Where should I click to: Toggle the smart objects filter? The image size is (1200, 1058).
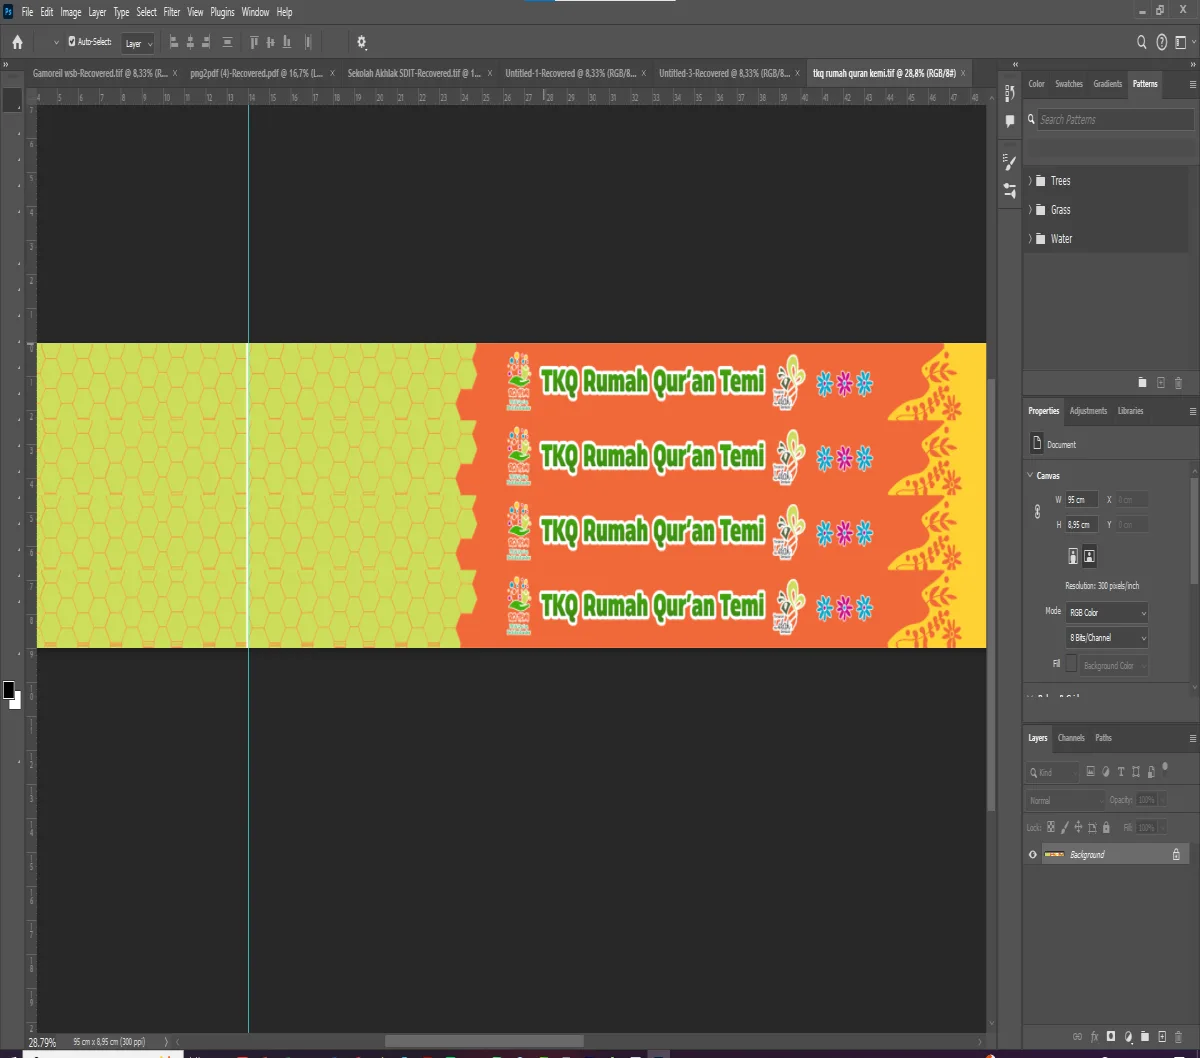[x=1152, y=772]
